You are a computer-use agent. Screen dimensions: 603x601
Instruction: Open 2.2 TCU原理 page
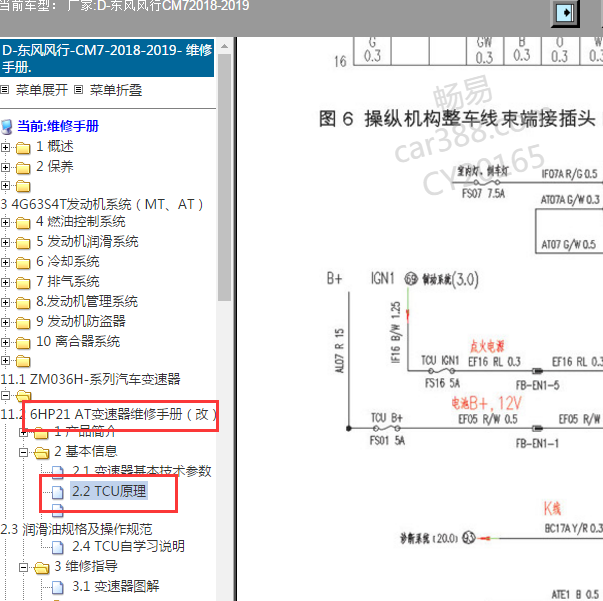(x=109, y=491)
